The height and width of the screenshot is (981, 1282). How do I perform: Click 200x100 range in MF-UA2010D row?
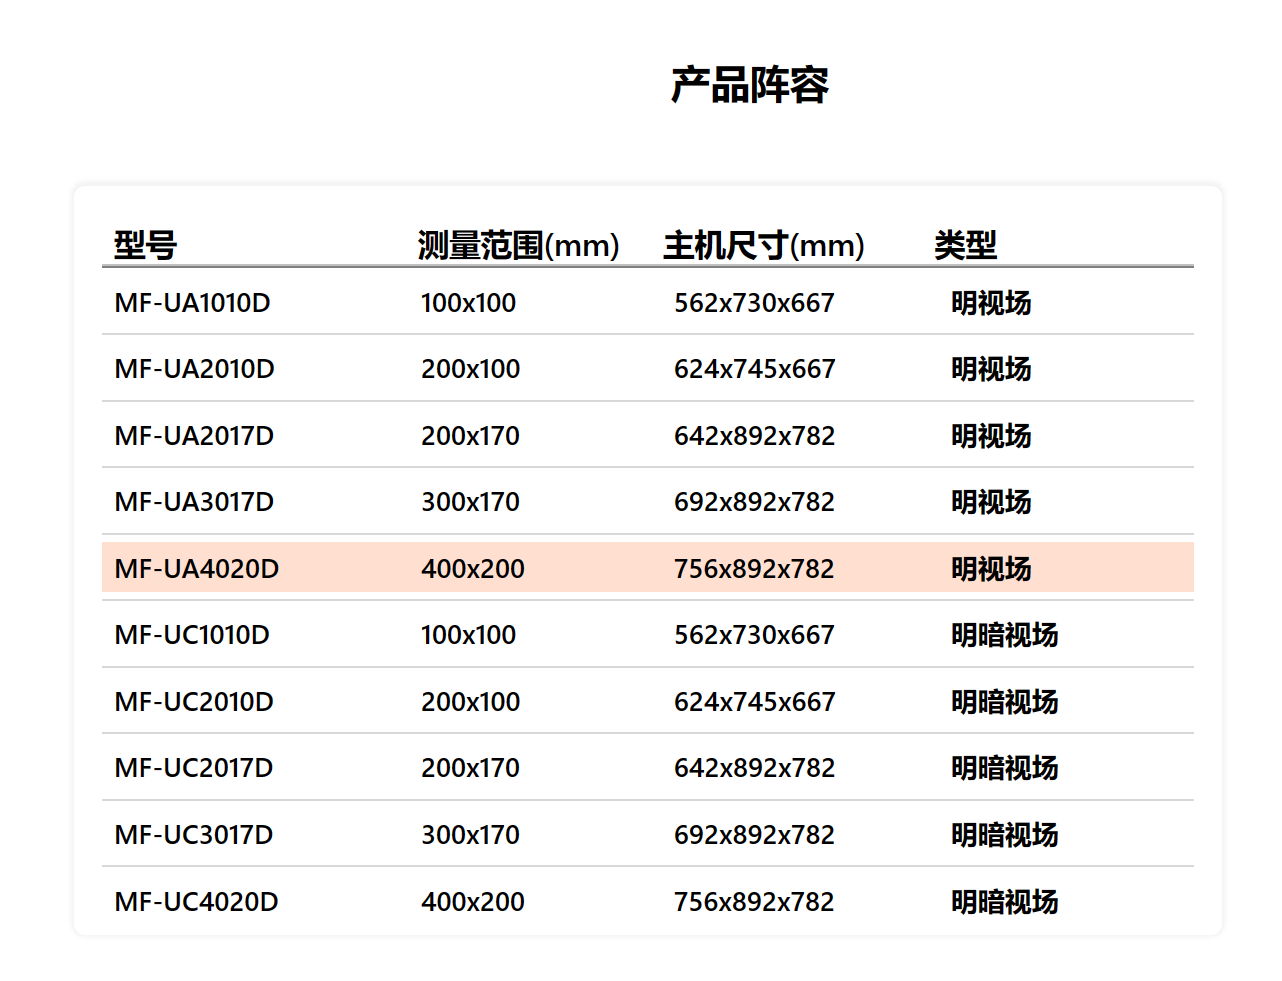click(470, 369)
